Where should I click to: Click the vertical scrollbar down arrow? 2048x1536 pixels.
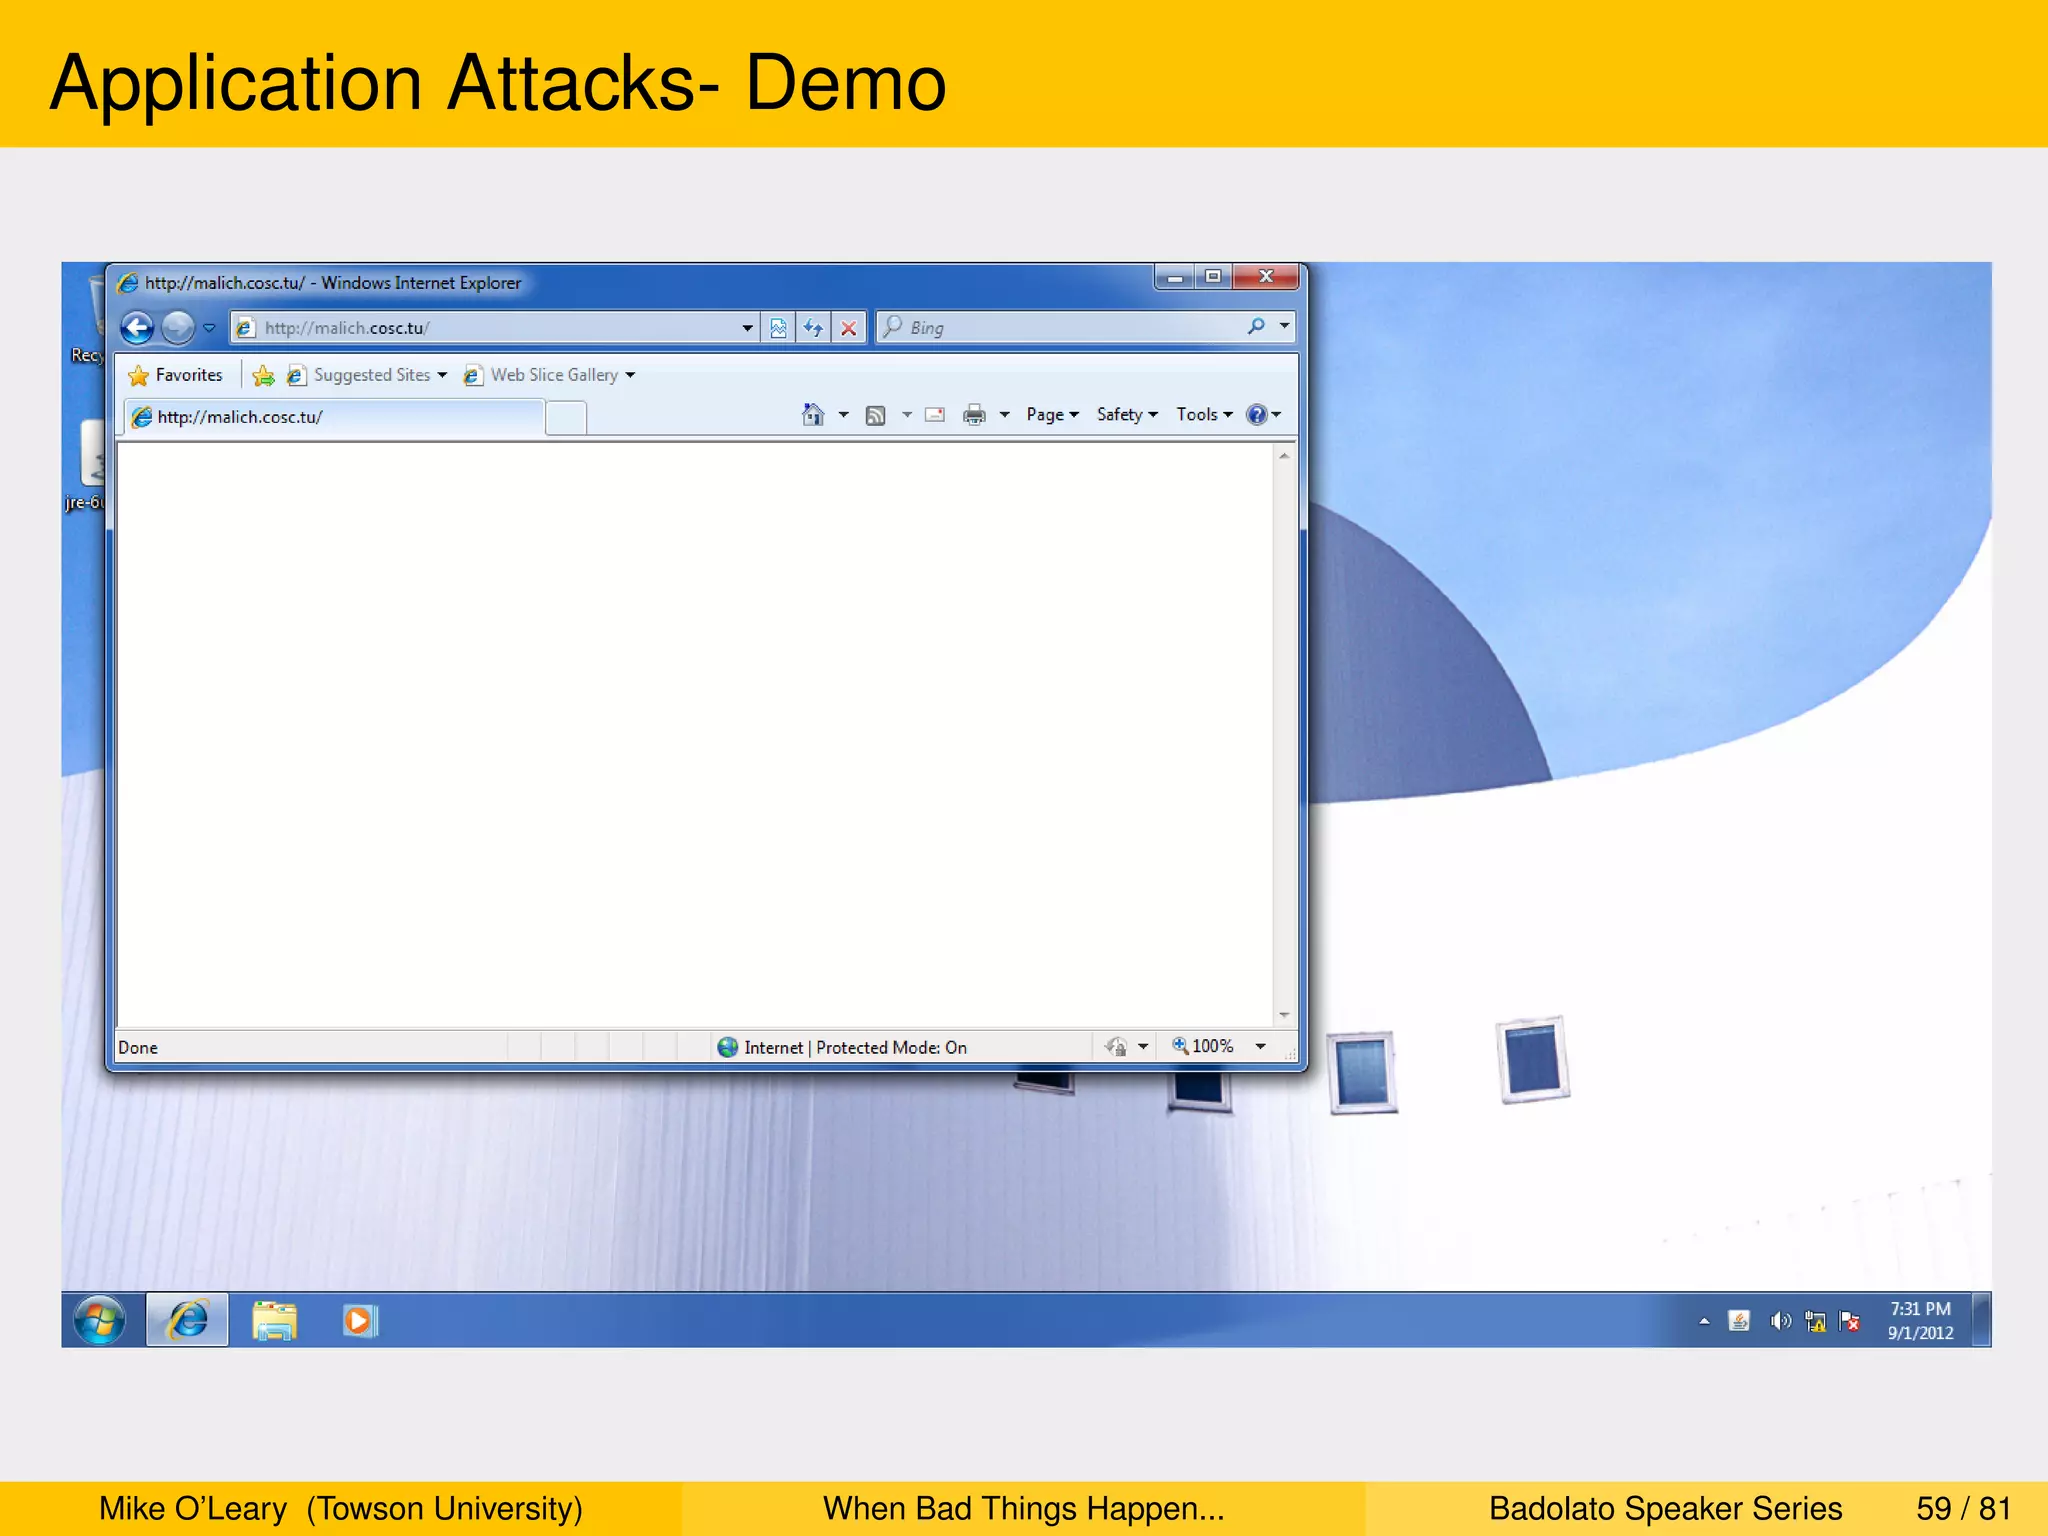(1284, 1015)
